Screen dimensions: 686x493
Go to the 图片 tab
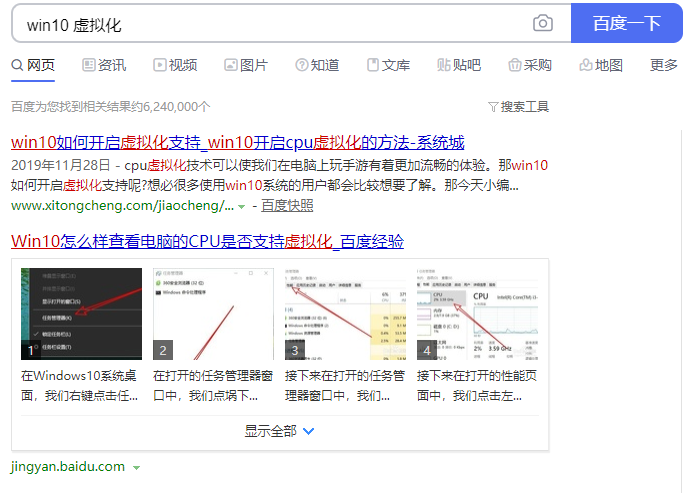(246, 65)
